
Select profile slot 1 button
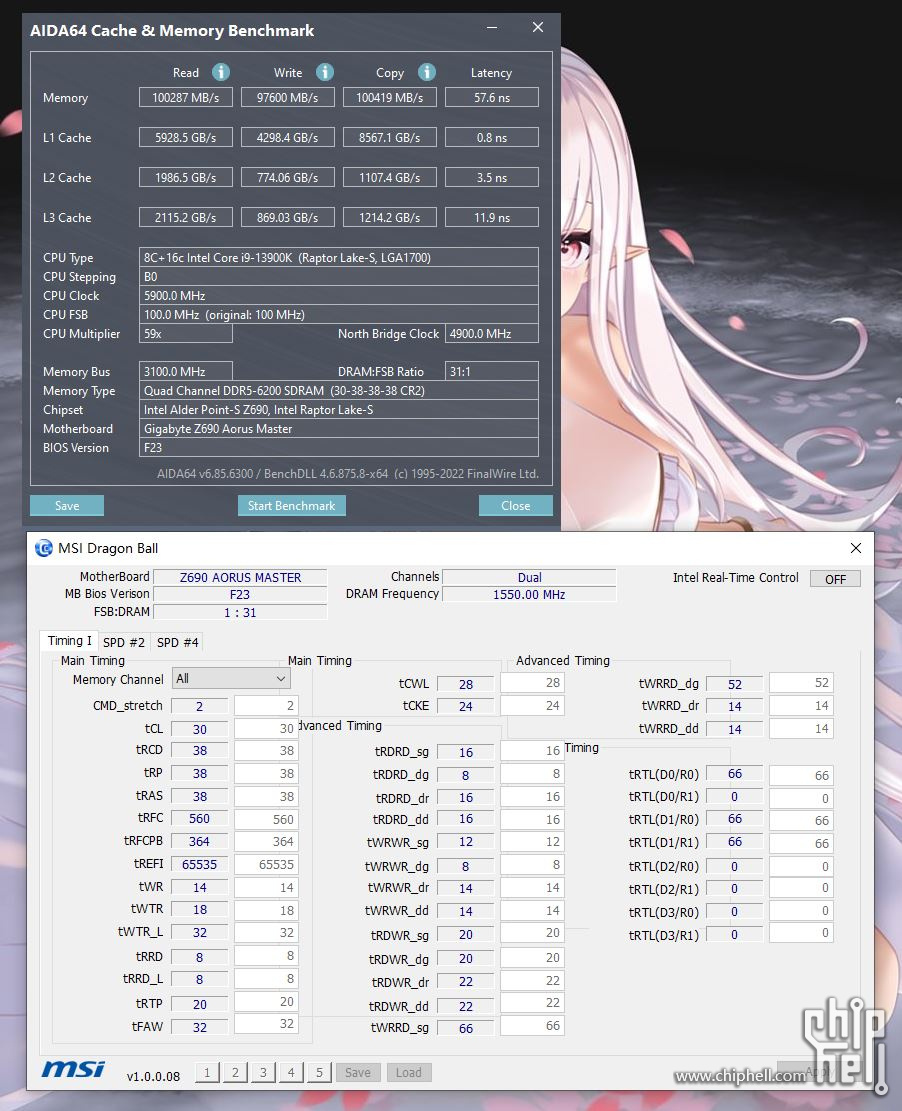click(207, 1073)
